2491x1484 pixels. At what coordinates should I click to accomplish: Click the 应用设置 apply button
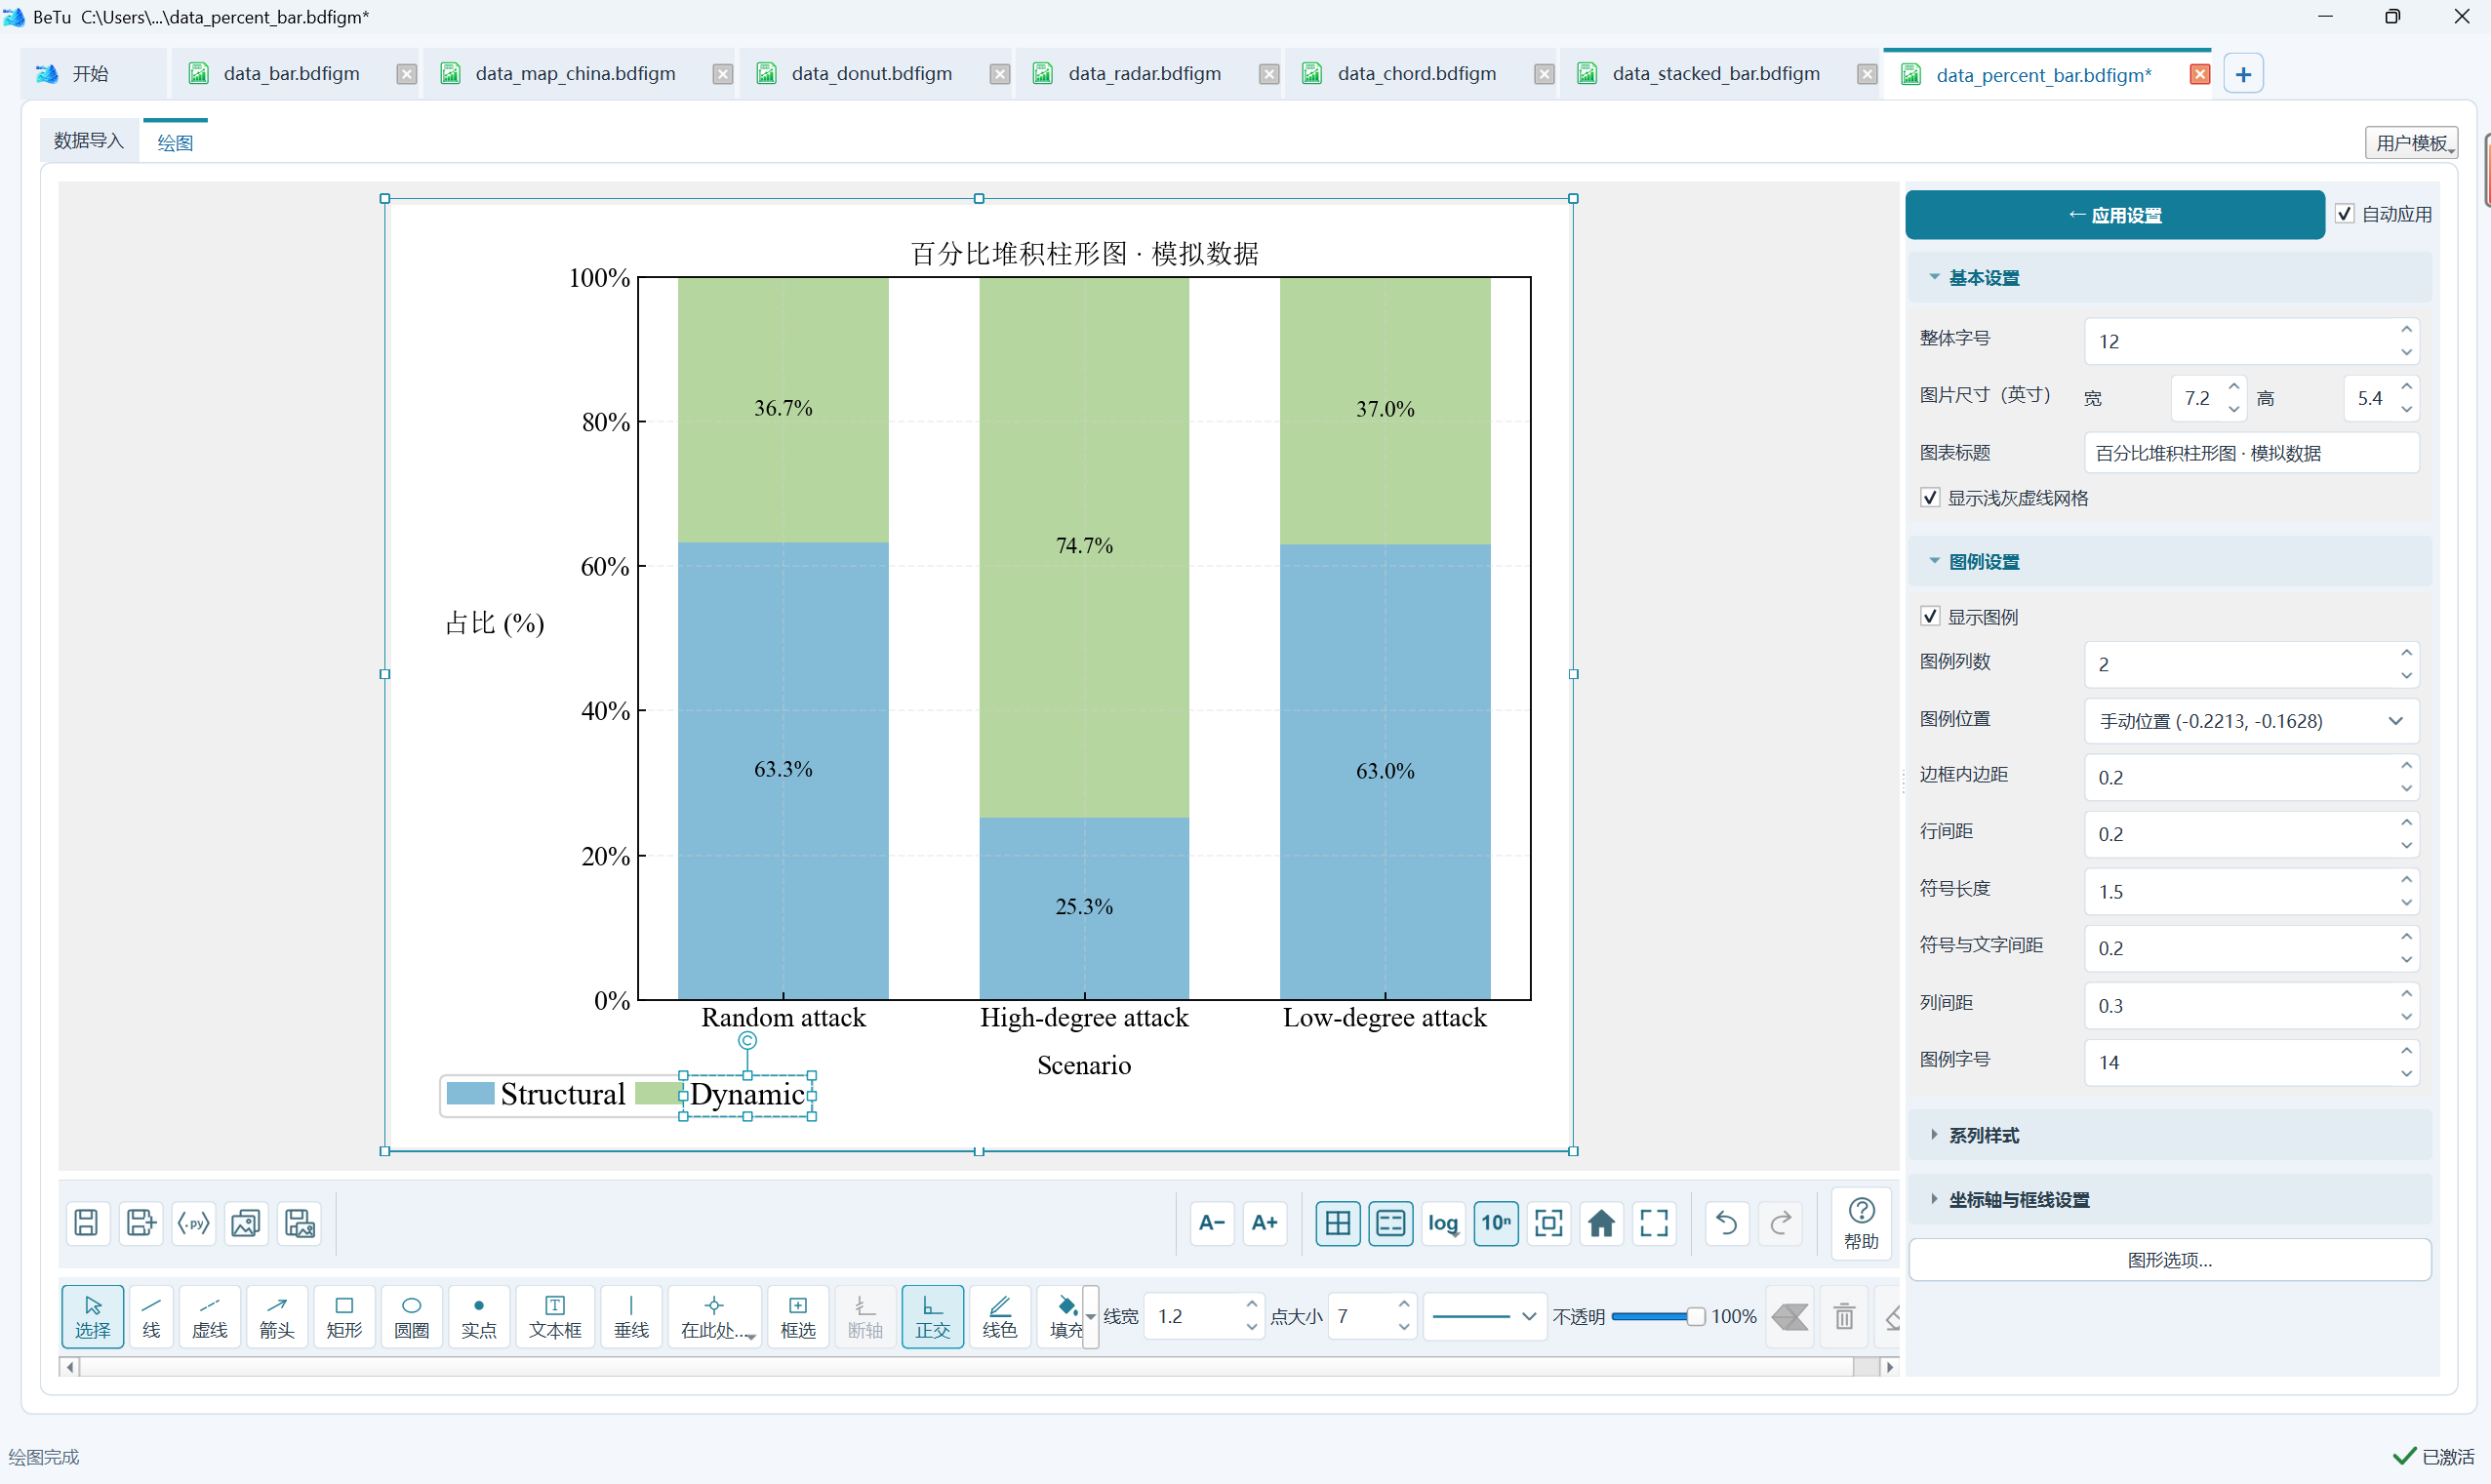[x=2114, y=215]
